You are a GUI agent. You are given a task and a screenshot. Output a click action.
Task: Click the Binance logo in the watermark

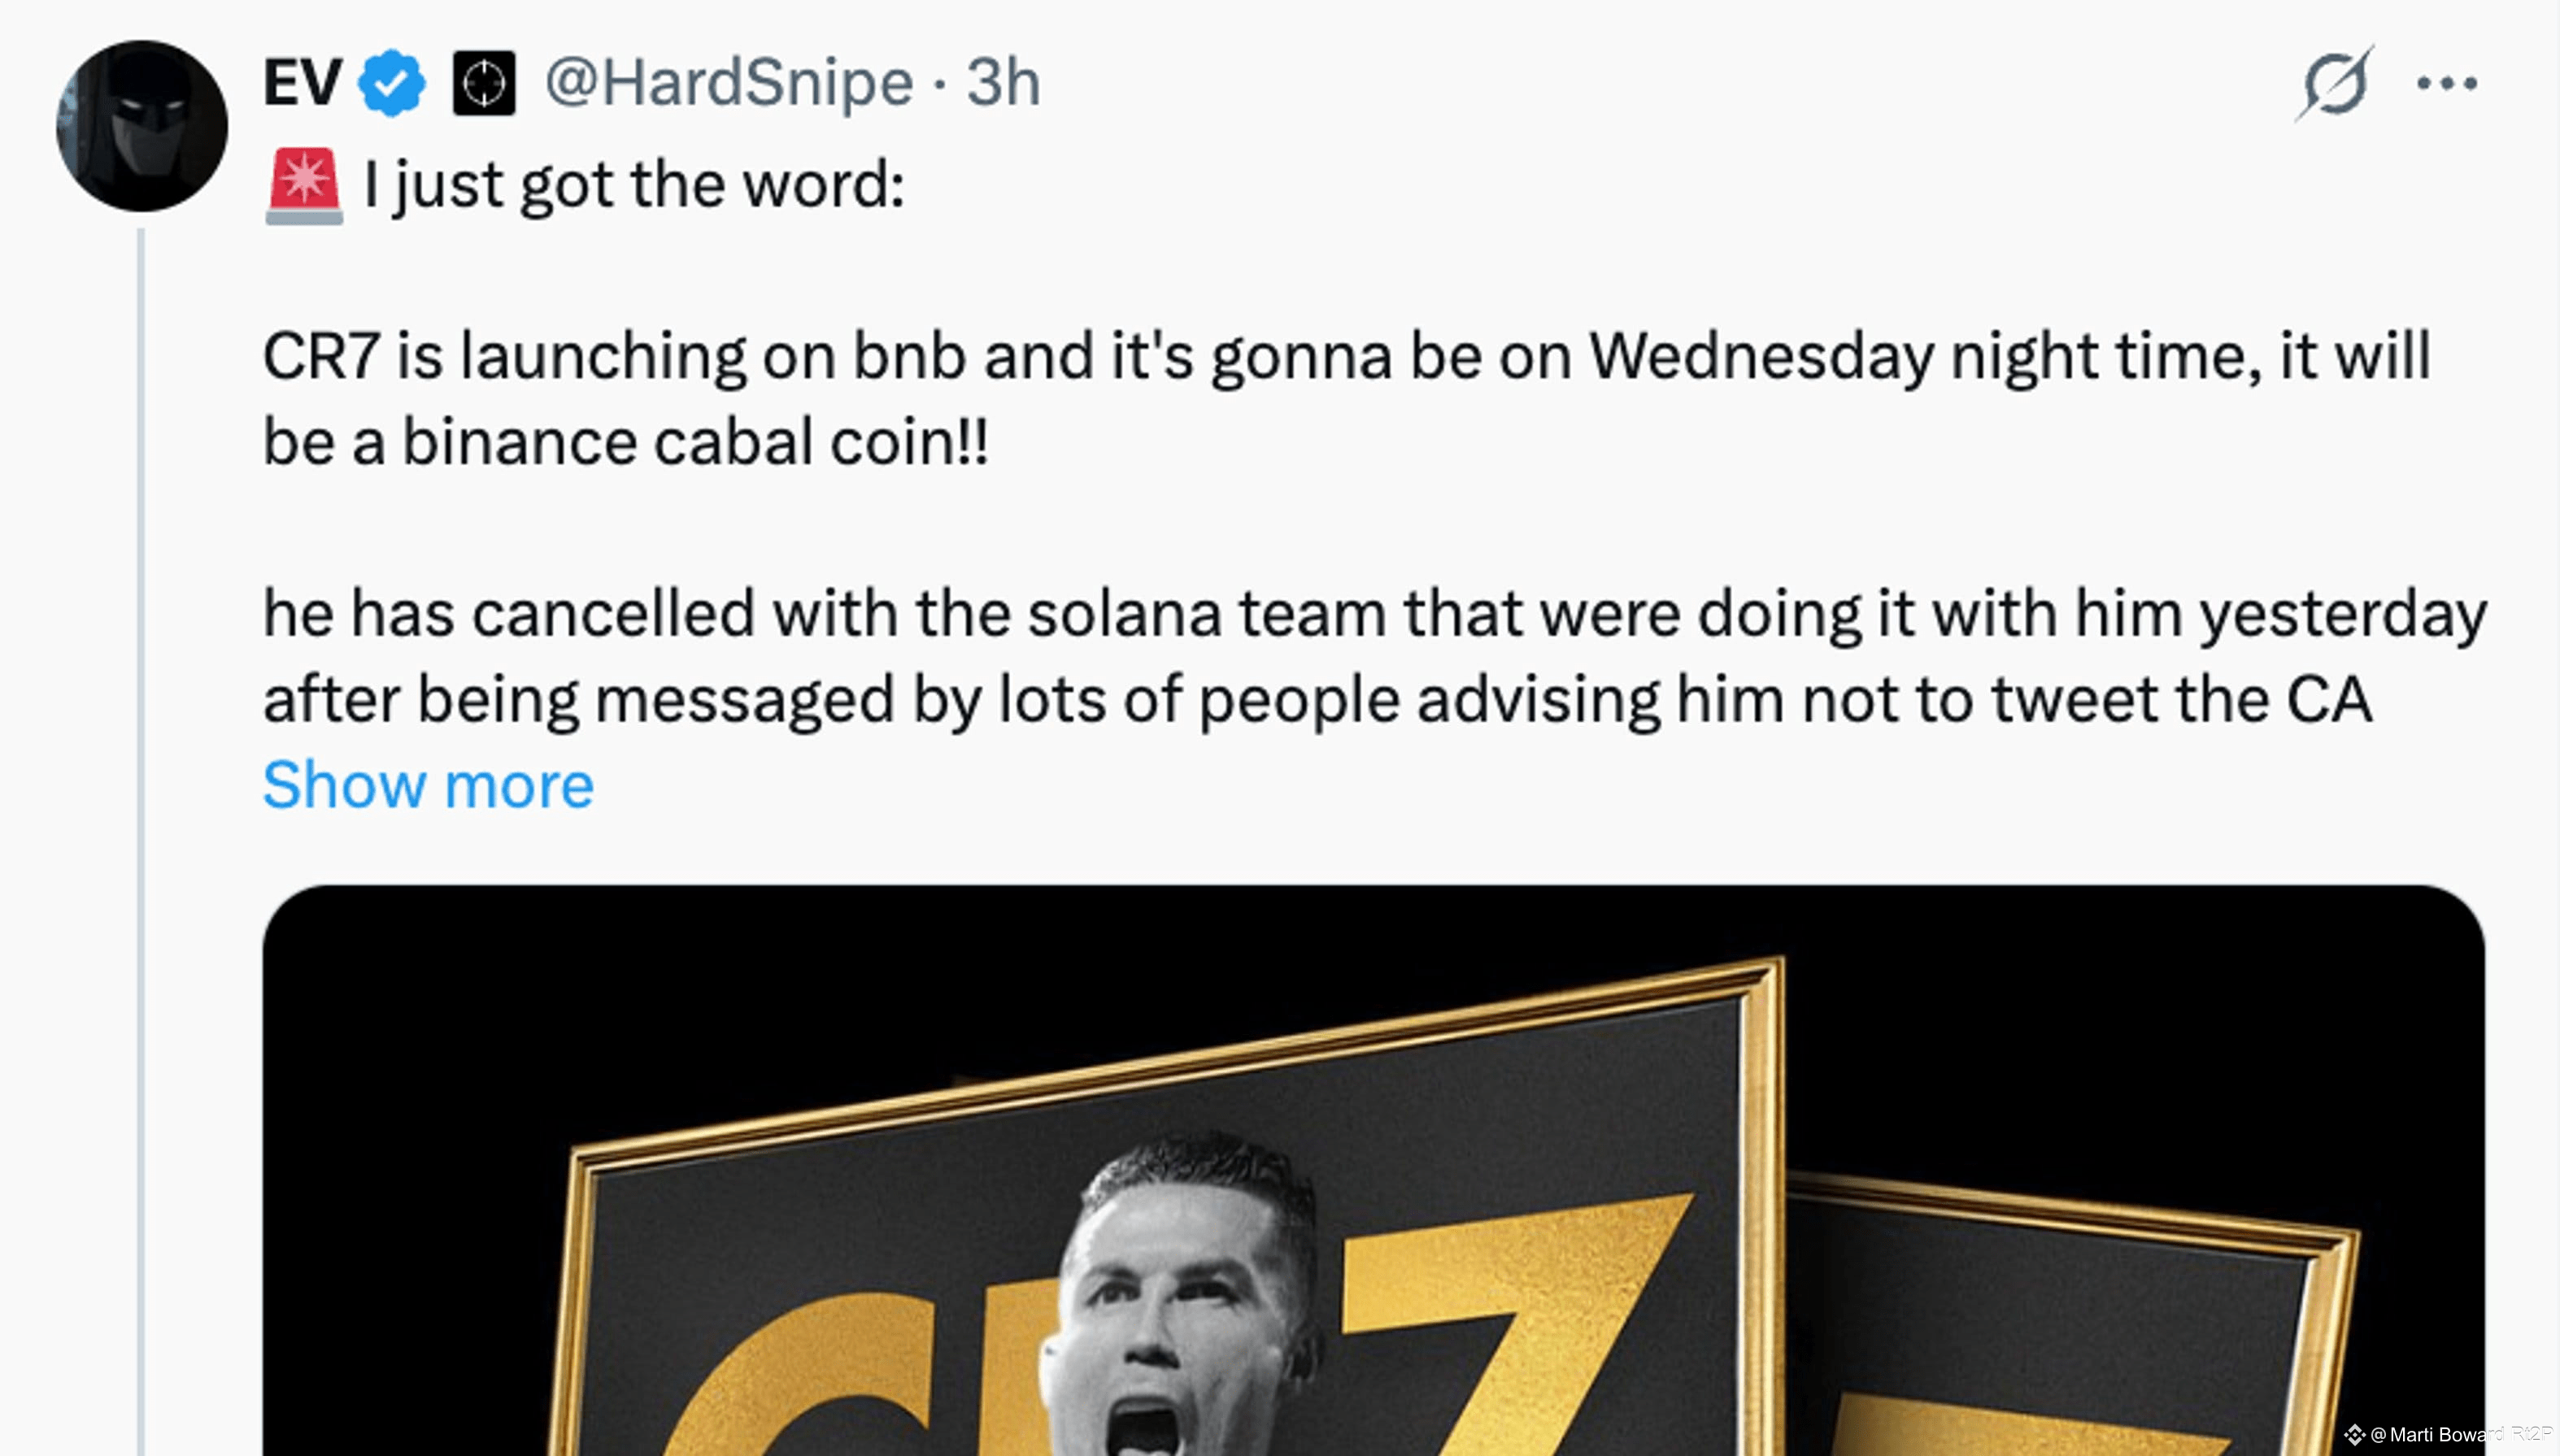[2354, 1434]
